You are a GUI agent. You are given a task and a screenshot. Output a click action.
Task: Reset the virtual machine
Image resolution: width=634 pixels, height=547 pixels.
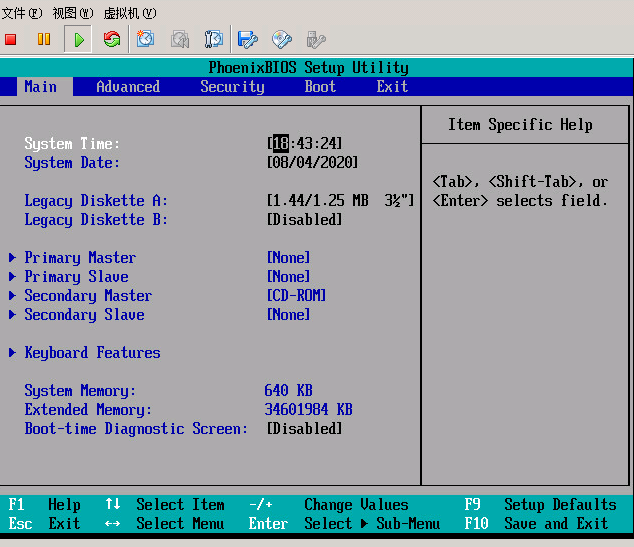(112, 39)
